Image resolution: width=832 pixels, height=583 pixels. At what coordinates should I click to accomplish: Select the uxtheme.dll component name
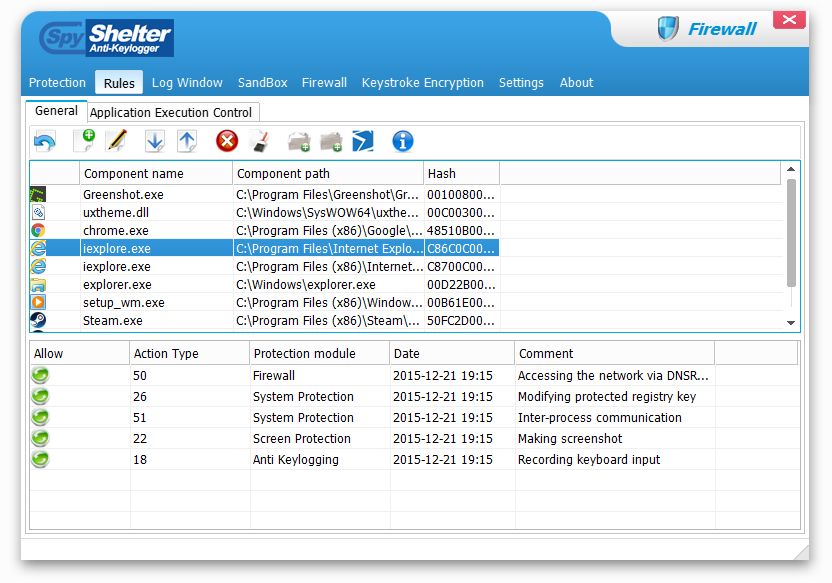(x=116, y=213)
